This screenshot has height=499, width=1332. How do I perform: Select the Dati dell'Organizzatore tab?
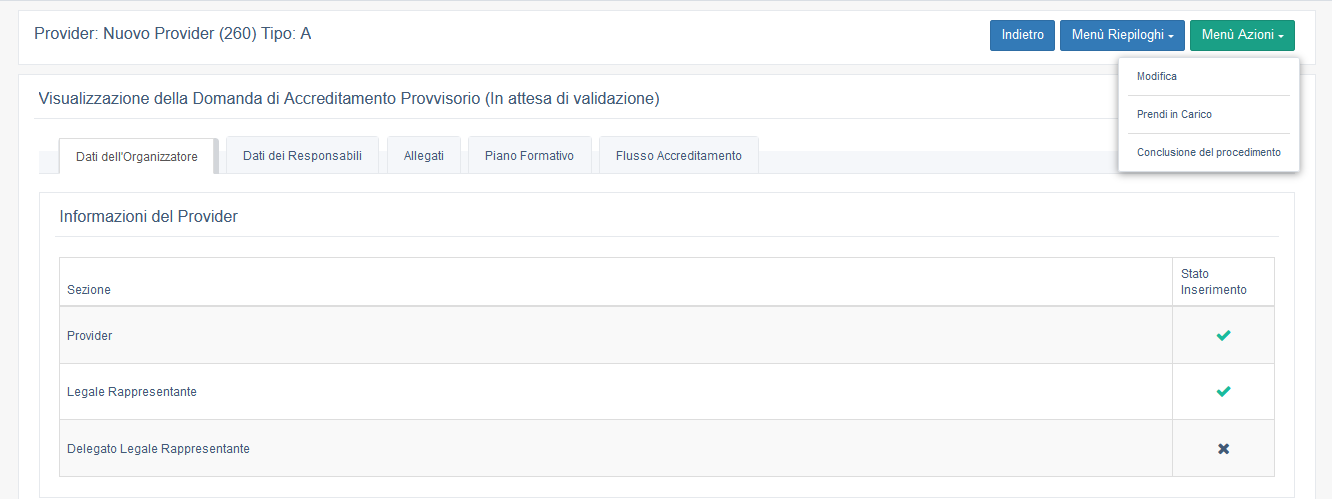point(137,156)
